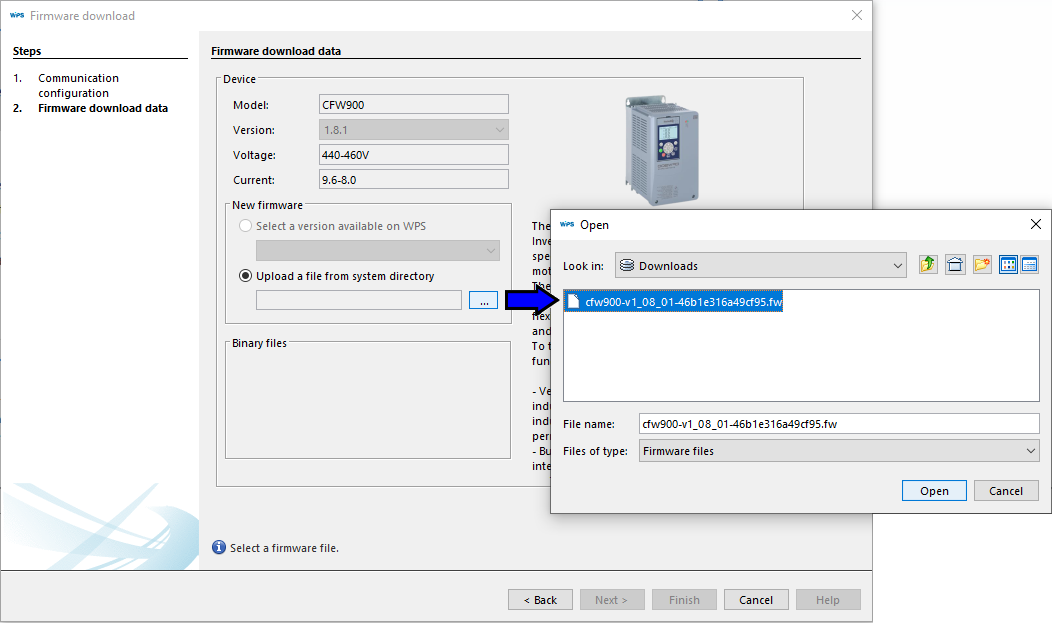Click the browse '...' button
1052x623 pixels.
tap(483, 301)
